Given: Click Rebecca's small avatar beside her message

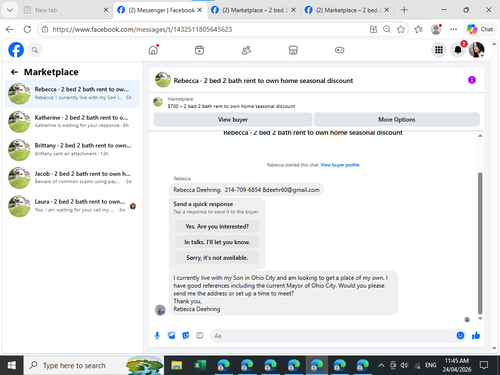Looking at the screenshot, I should pos(160,310).
